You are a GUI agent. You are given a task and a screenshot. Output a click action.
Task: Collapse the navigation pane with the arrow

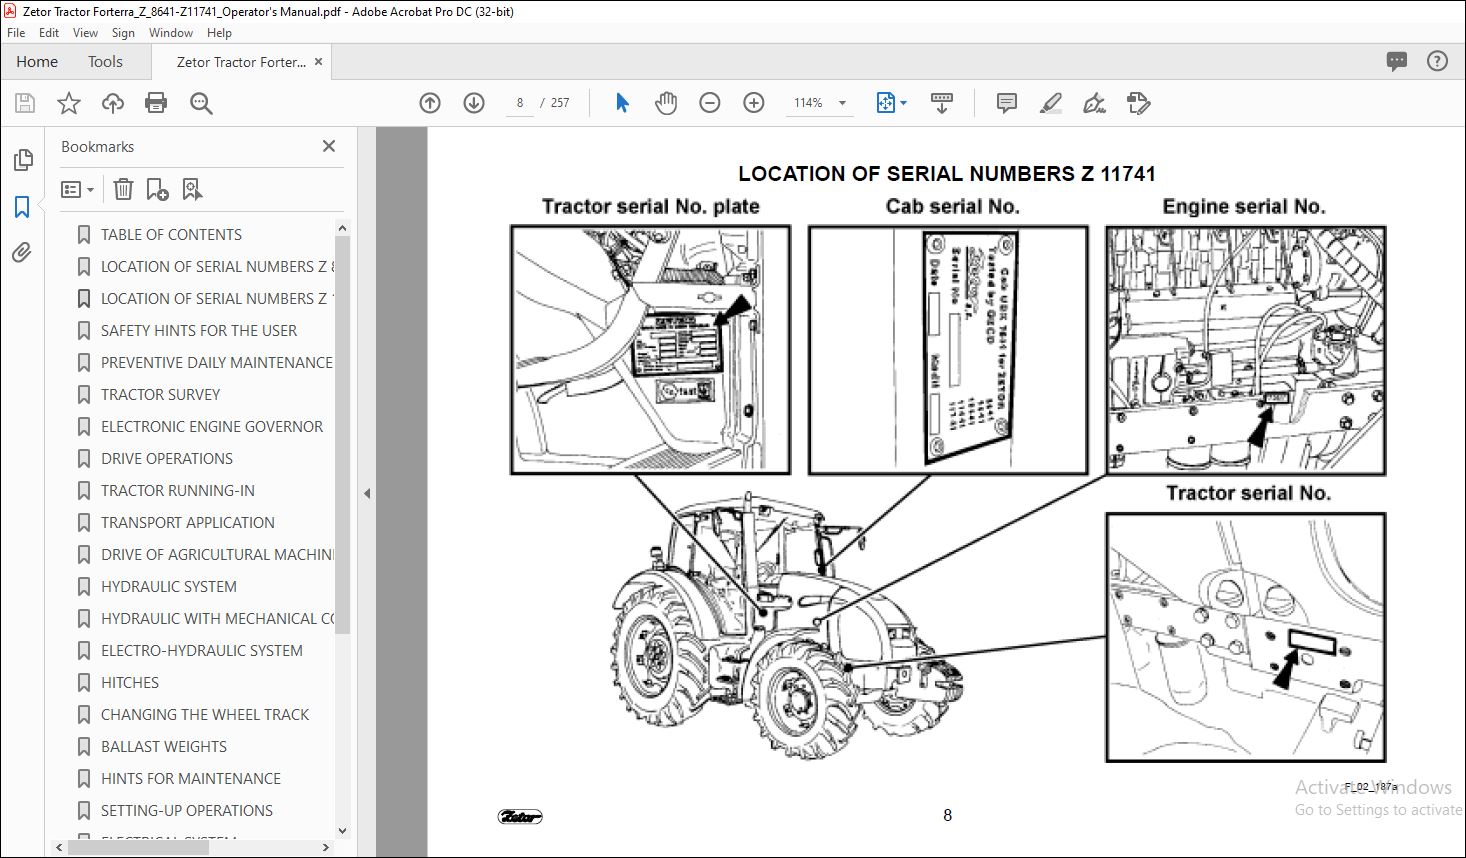pyautogui.click(x=367, y=493)
